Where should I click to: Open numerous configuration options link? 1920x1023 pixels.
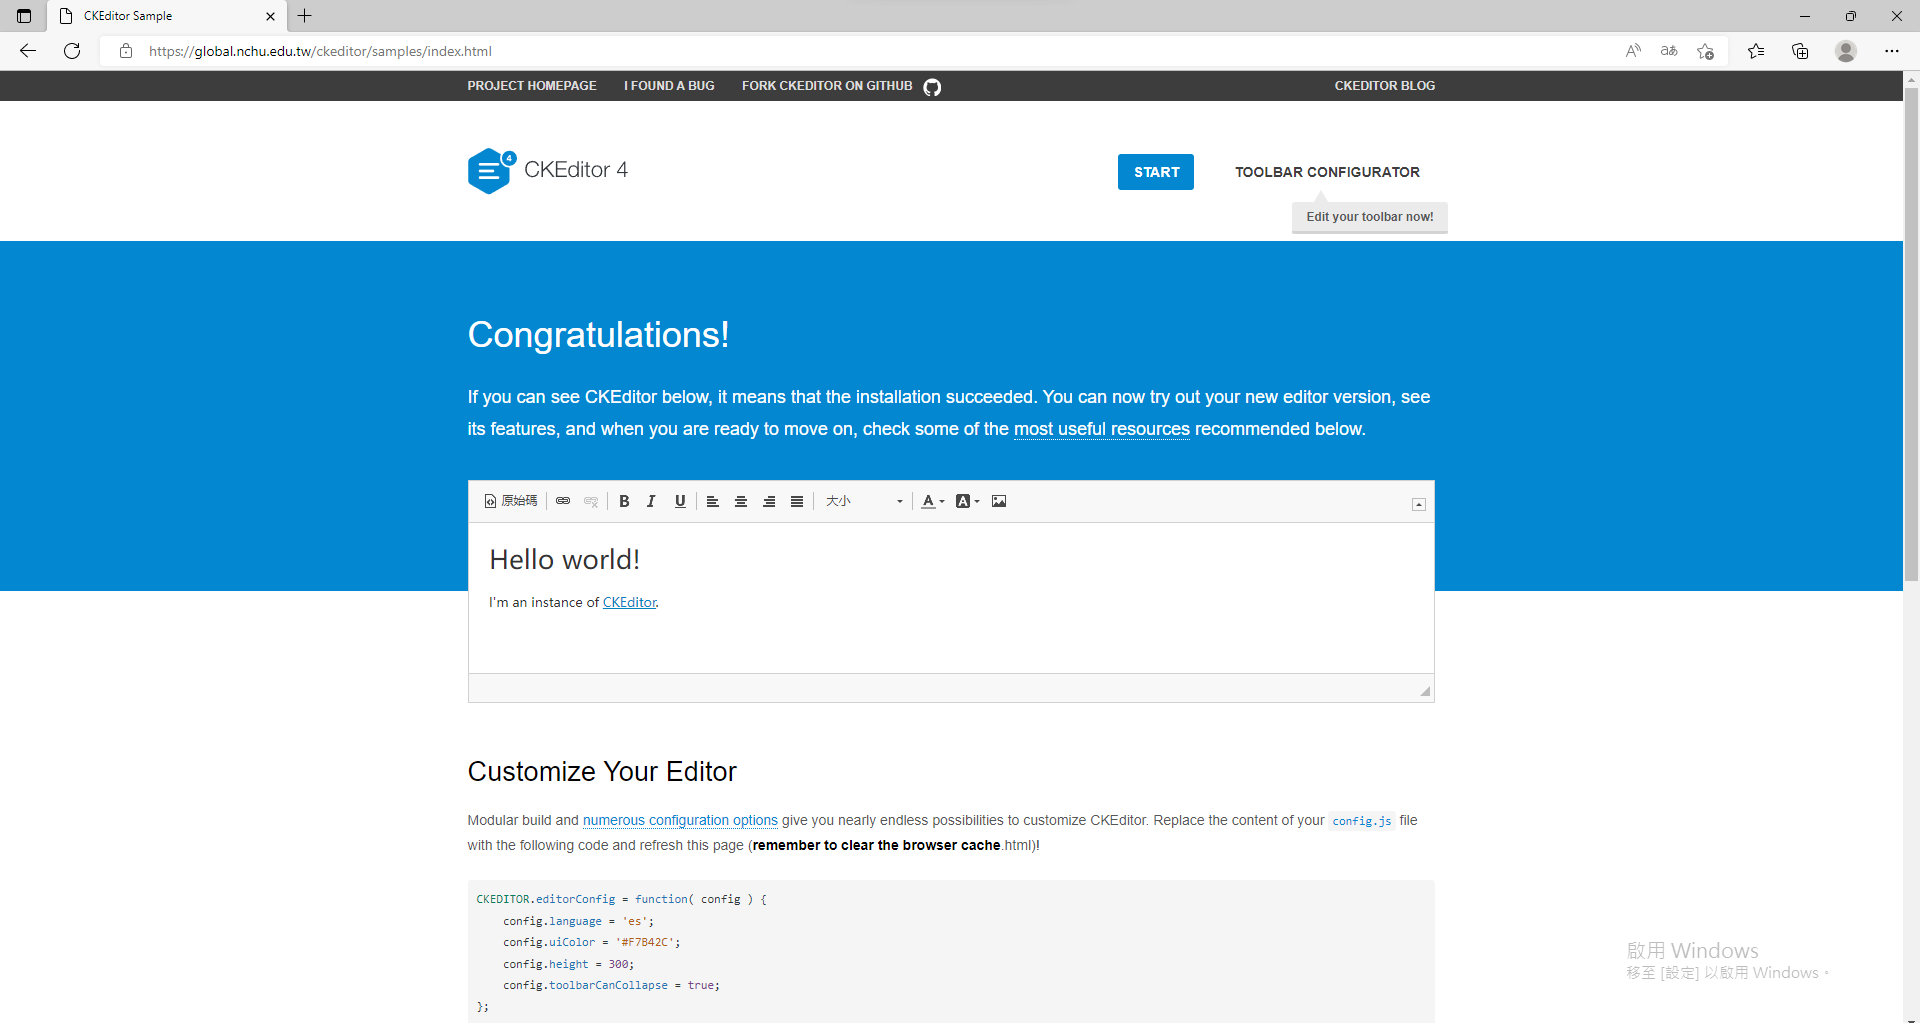(680, 820)
